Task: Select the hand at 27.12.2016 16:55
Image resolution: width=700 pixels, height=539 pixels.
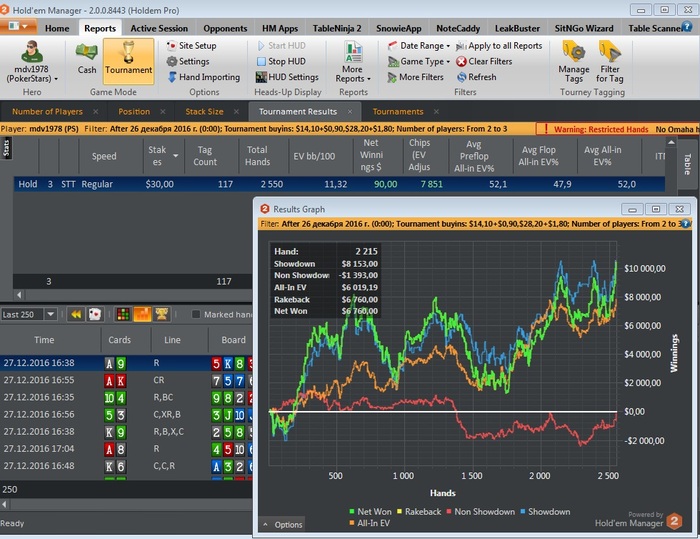Action: pos(126,380)
